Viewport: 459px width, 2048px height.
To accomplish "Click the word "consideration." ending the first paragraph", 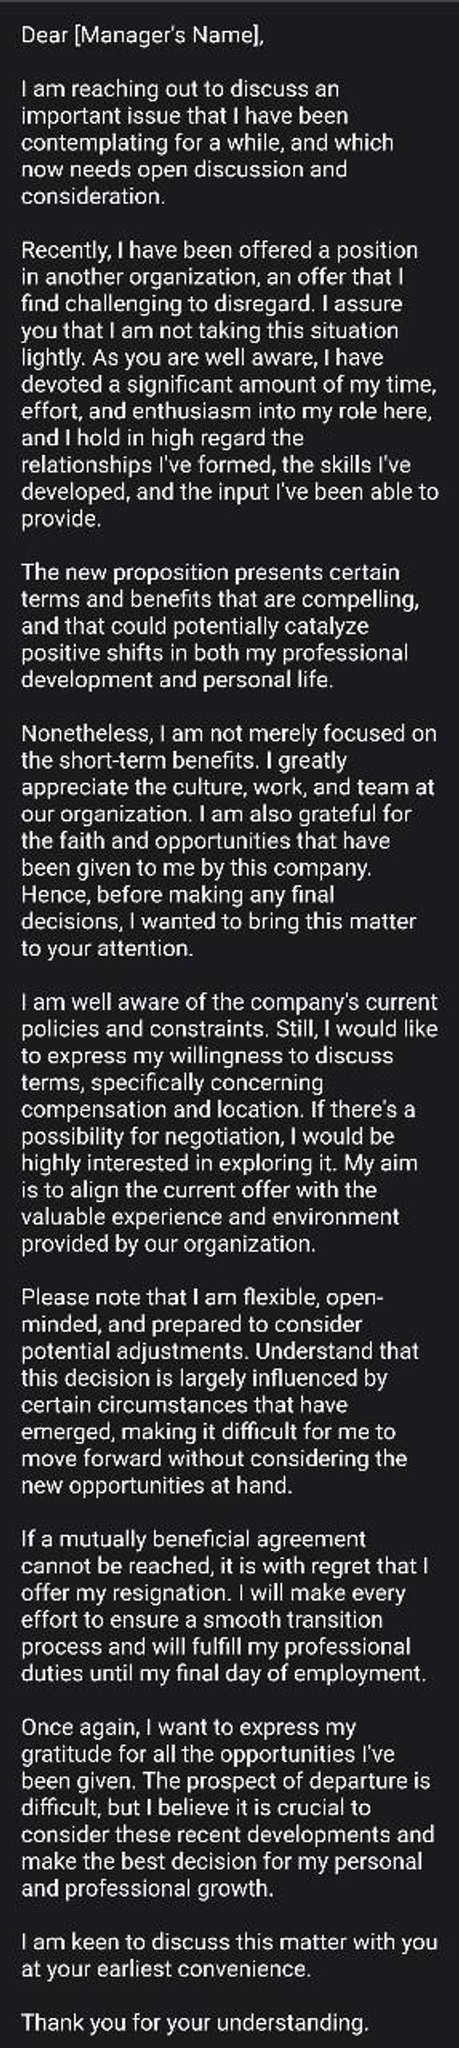I will pyautogui.click(x=93, y=196).
